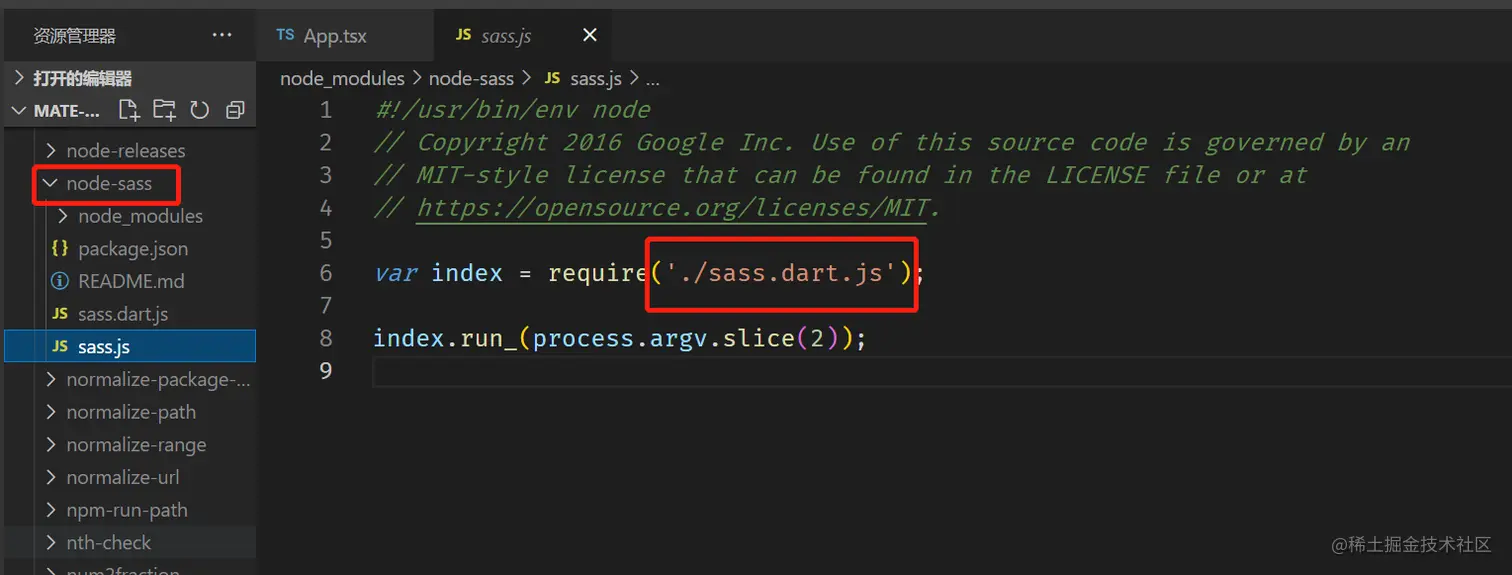
Task: Create a new folder in explorer
Action: (x=164, y=110)
